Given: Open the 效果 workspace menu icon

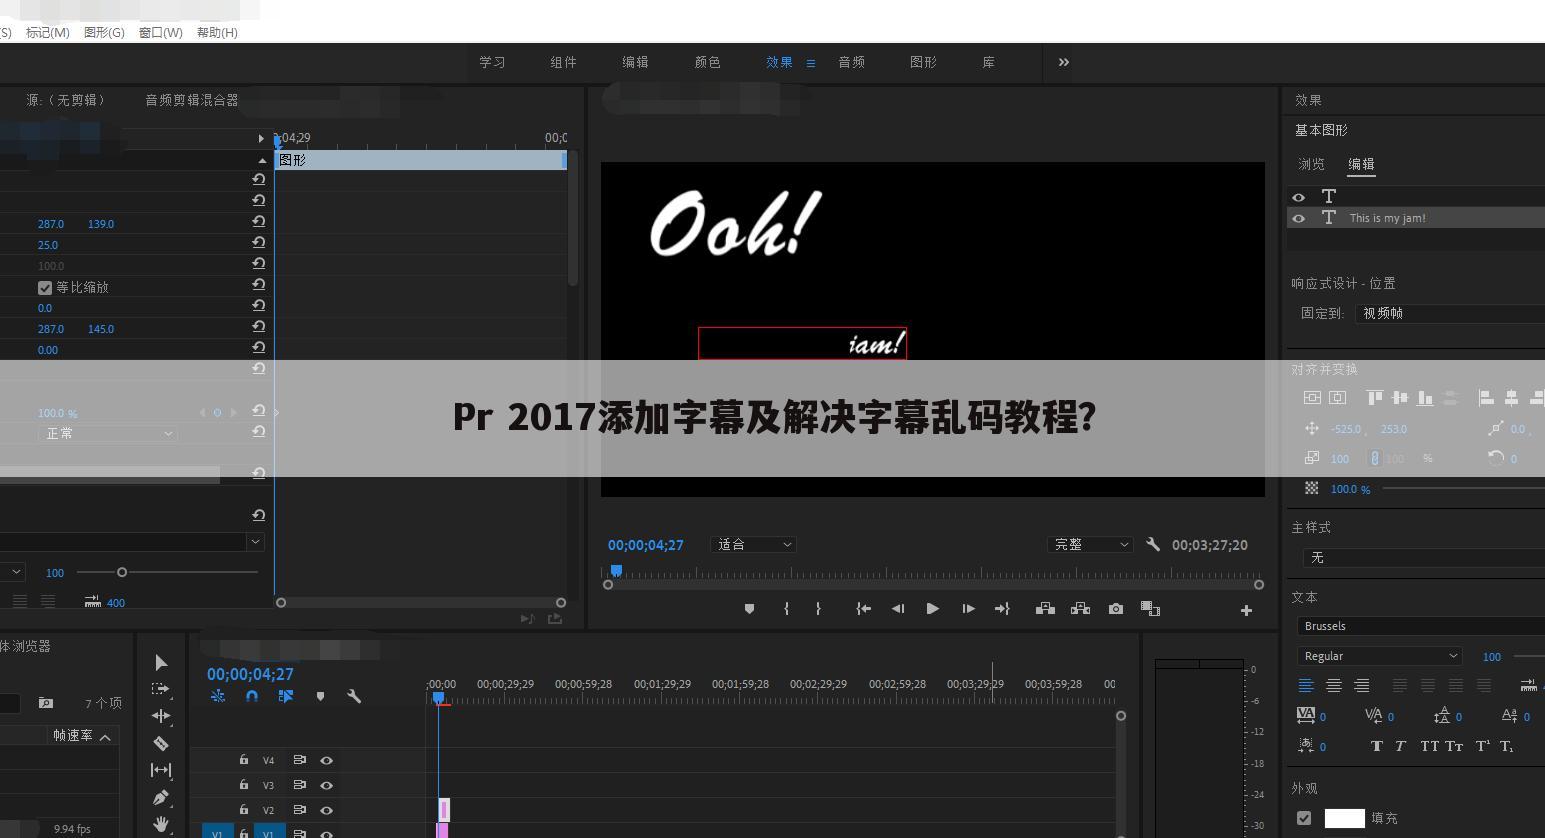Looking at the screenshot, I should 810,63.
